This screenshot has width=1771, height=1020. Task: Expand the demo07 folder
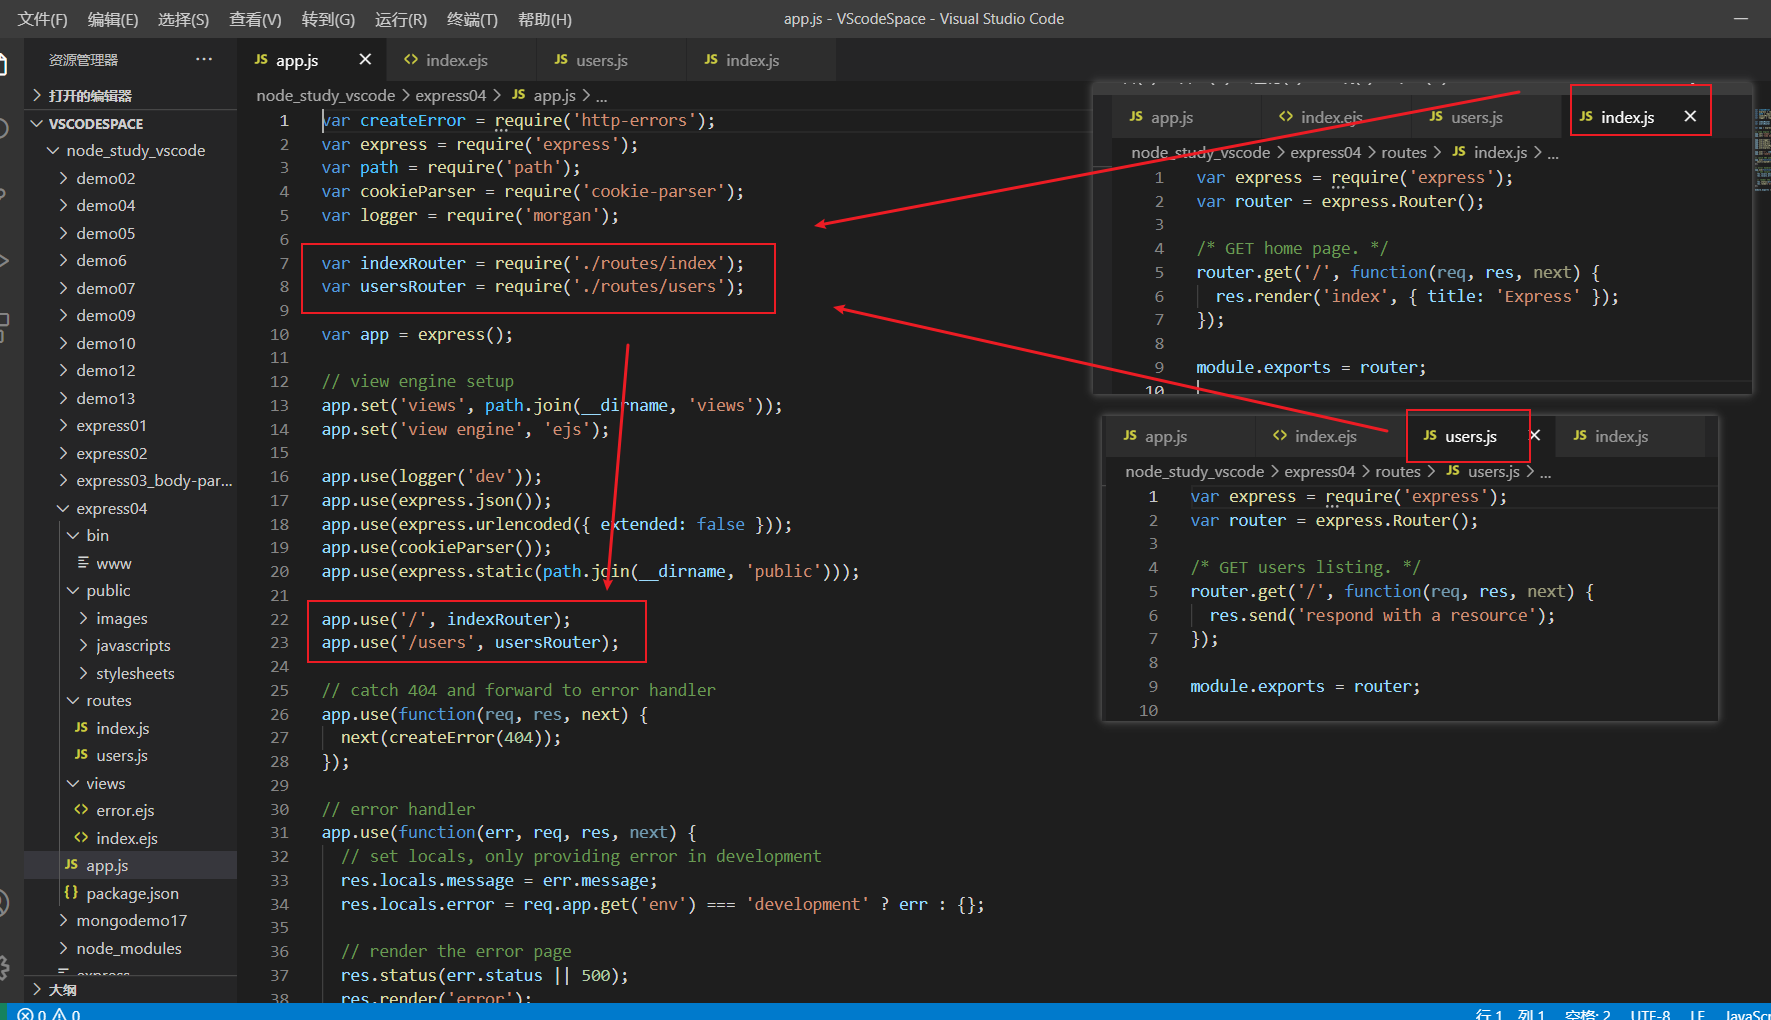coord(130,288)
